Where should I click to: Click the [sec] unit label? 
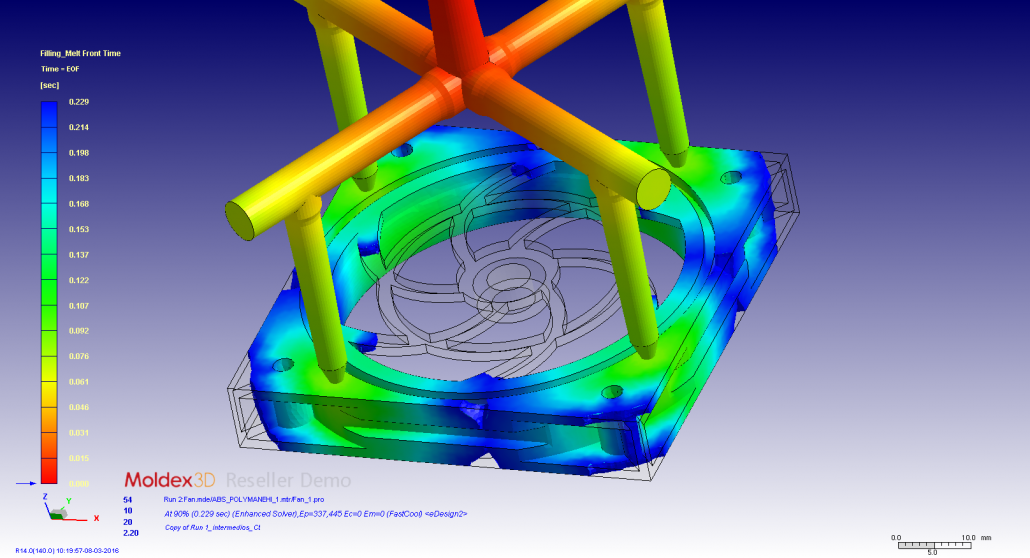49,86
